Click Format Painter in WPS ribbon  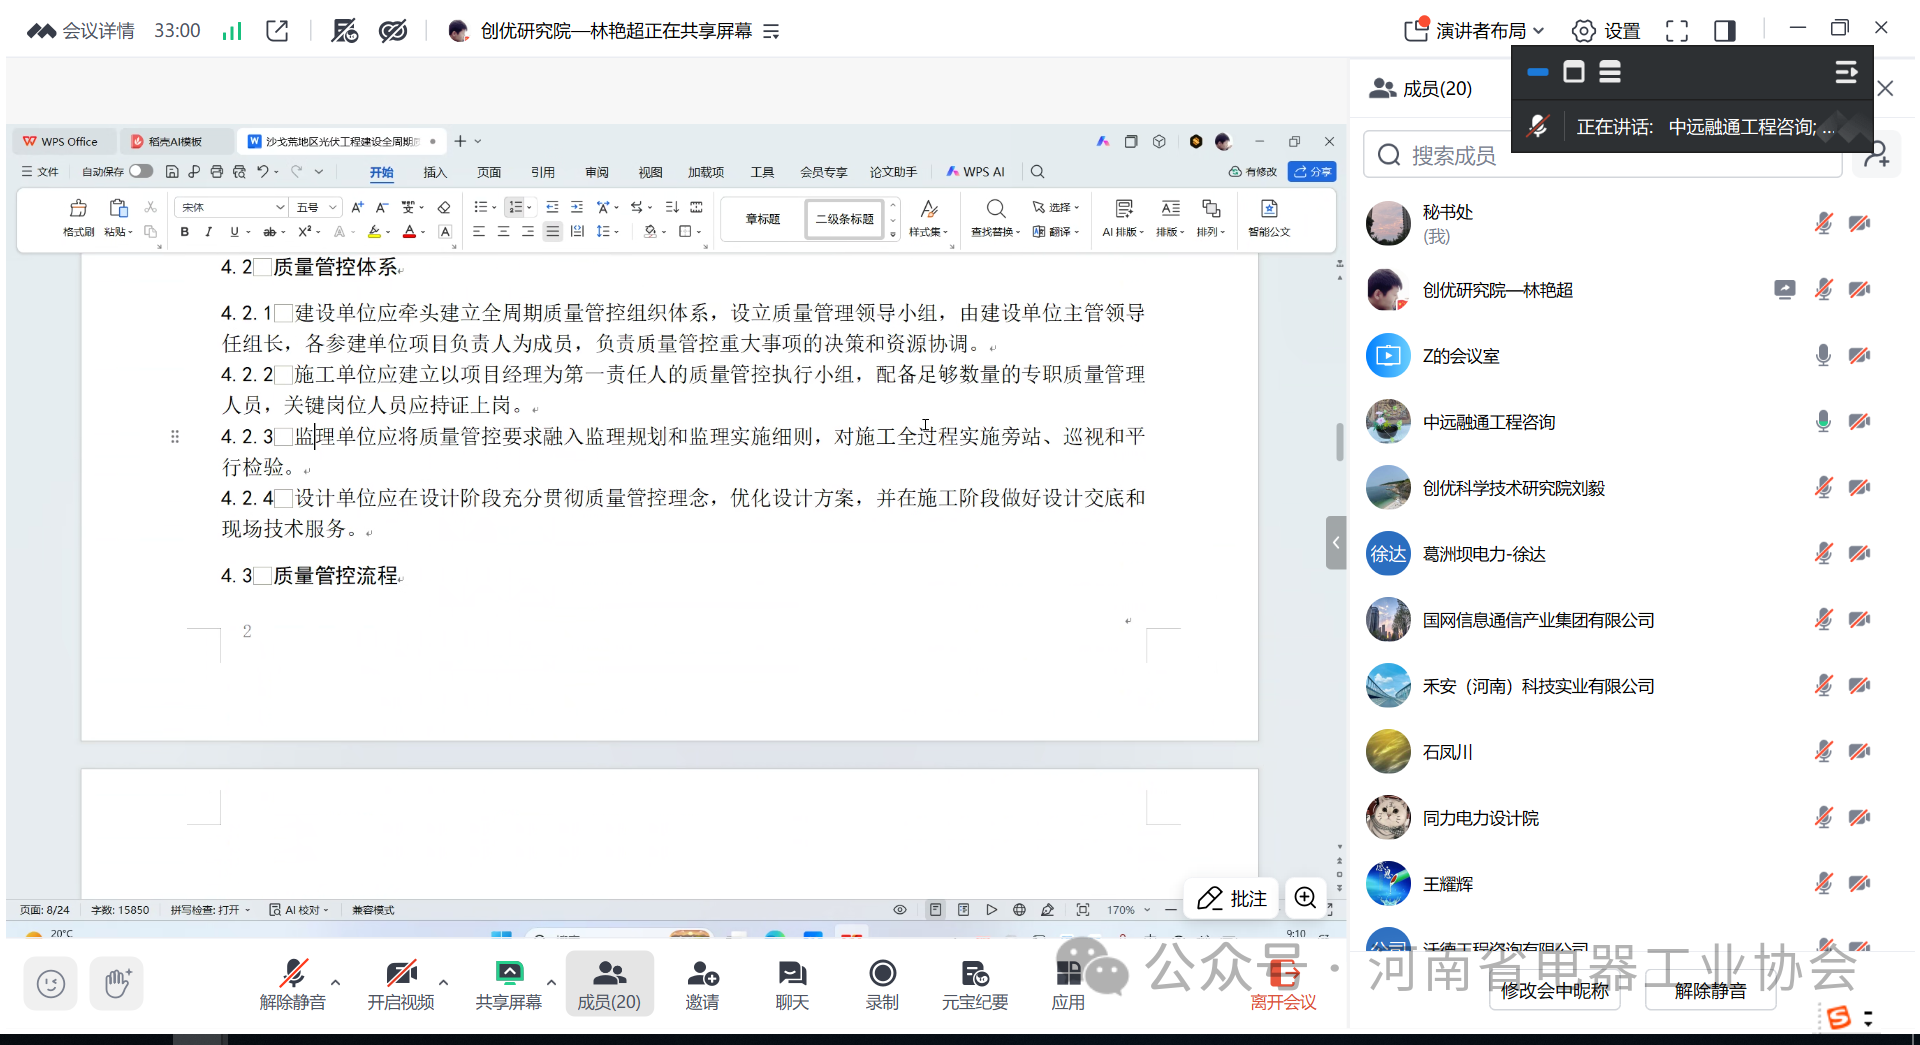coord(78,217)
